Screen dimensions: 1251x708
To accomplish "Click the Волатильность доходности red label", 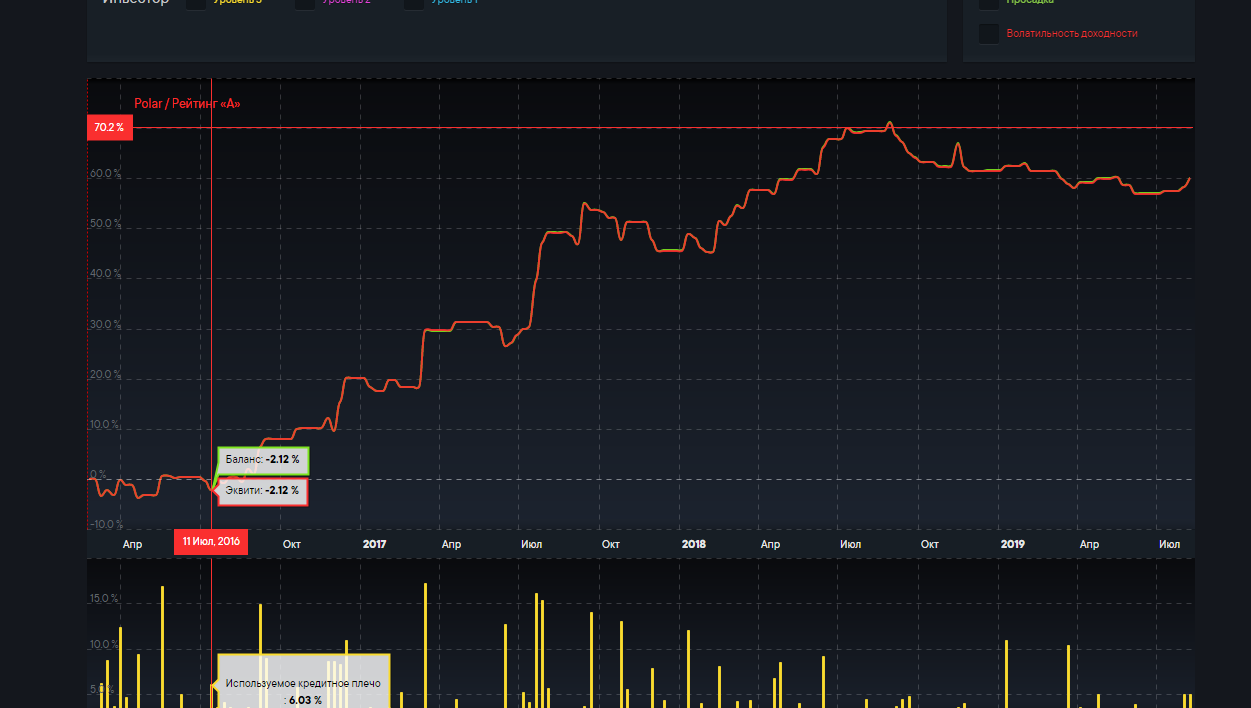I will [x=1072, y=34].
